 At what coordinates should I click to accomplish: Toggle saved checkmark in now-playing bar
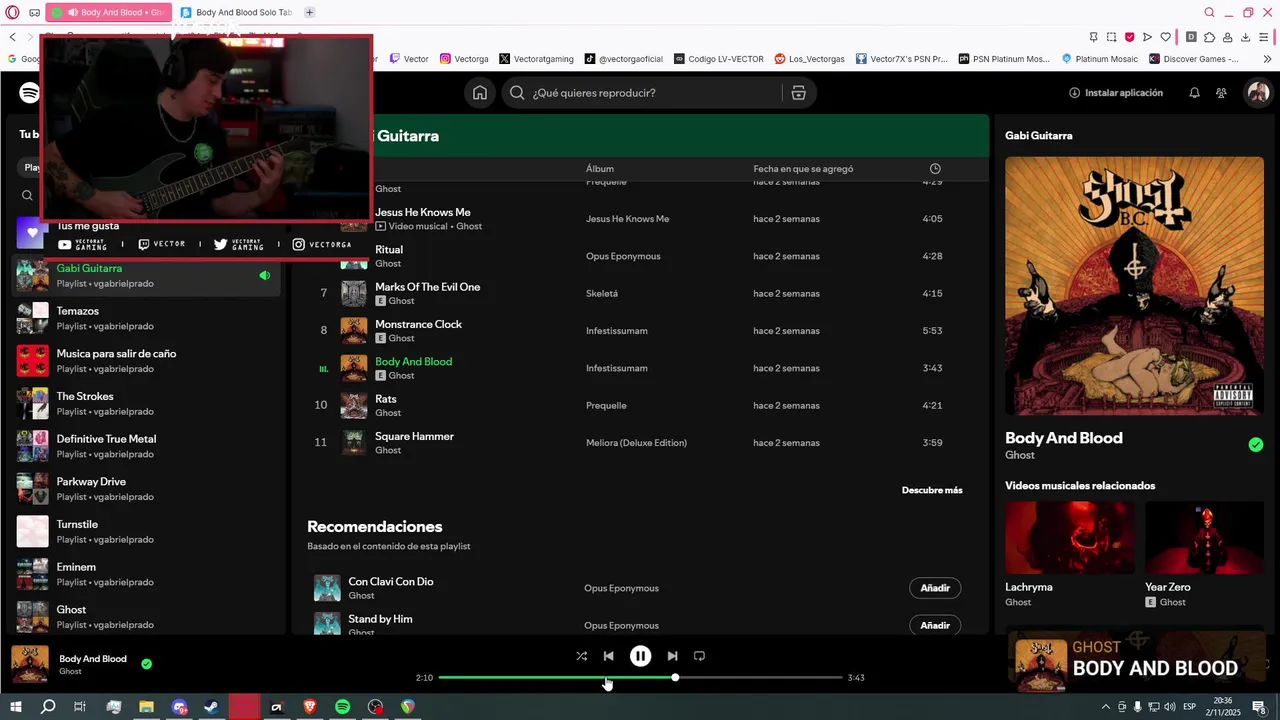click(147, 663)
